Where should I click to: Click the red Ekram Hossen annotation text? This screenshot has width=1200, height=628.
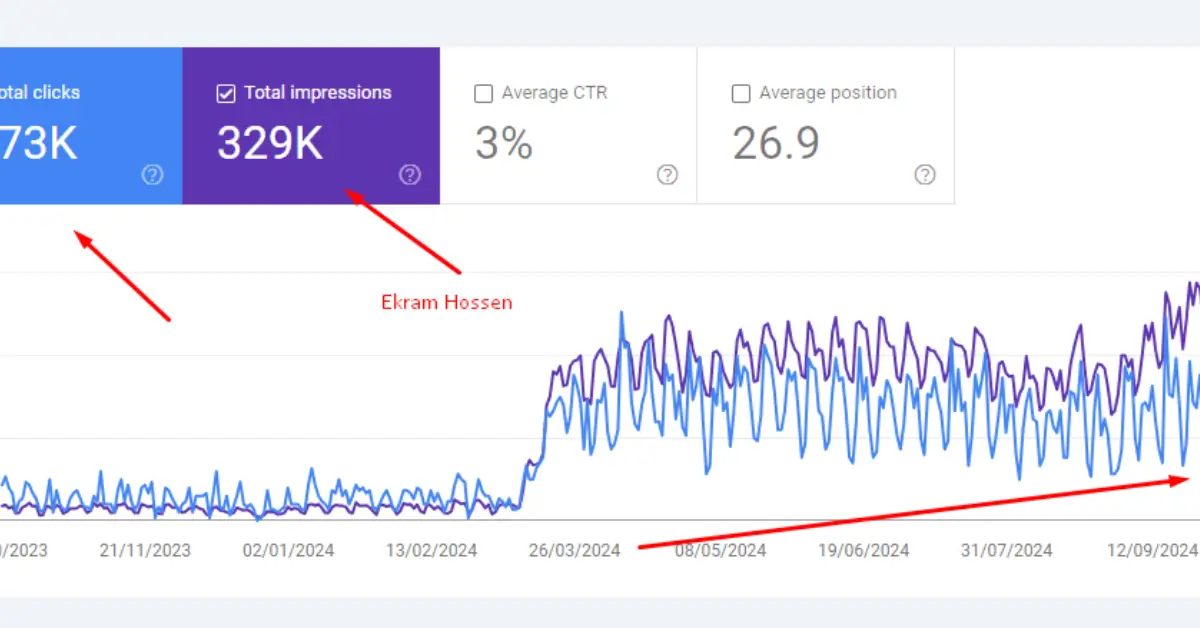446,302
